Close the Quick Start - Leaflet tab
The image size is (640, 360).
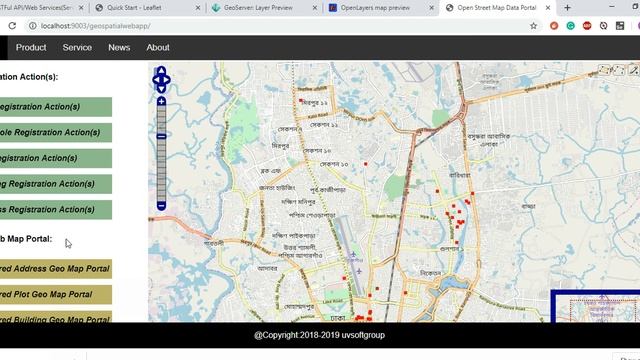[198, 8]
